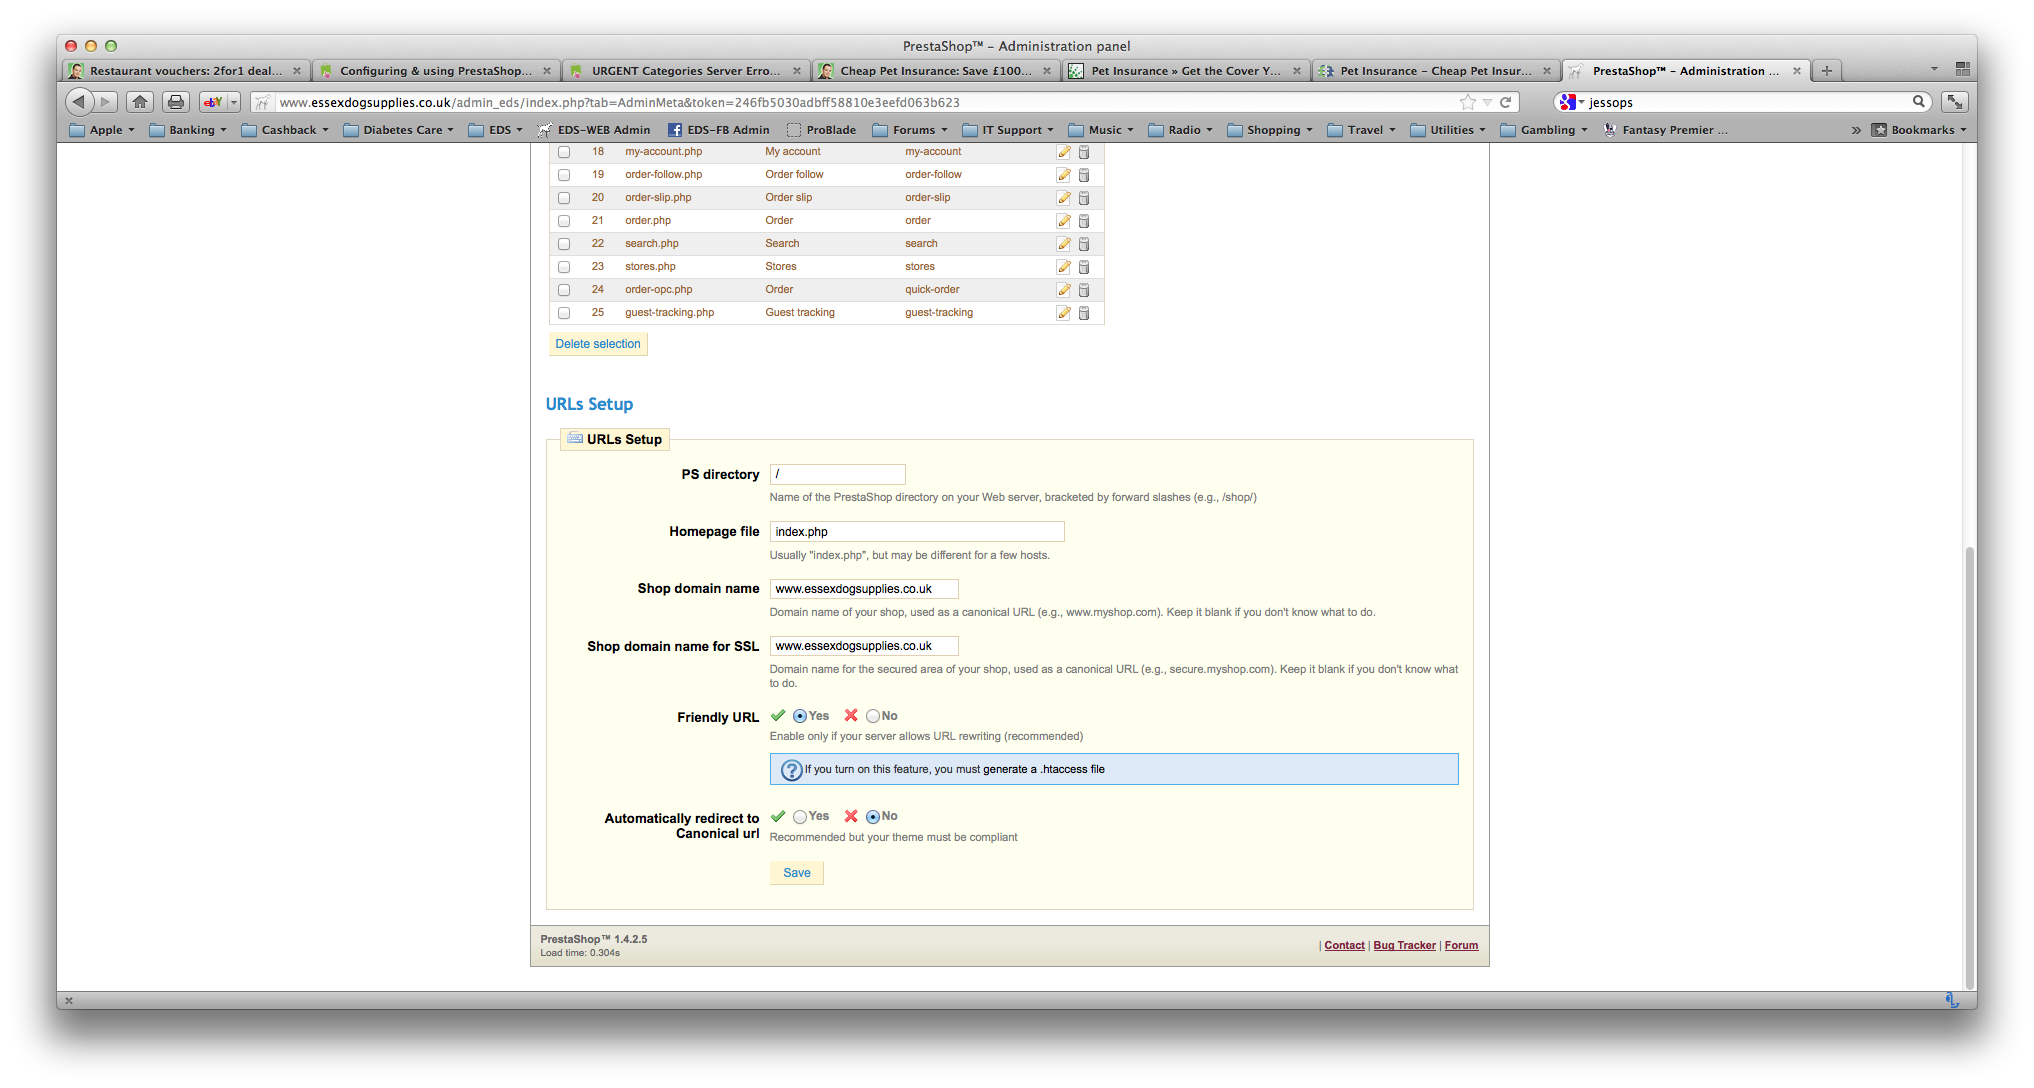Open the Forums bookmarks dropdown
The image size is (2034, 1088).
pos(912,130)
